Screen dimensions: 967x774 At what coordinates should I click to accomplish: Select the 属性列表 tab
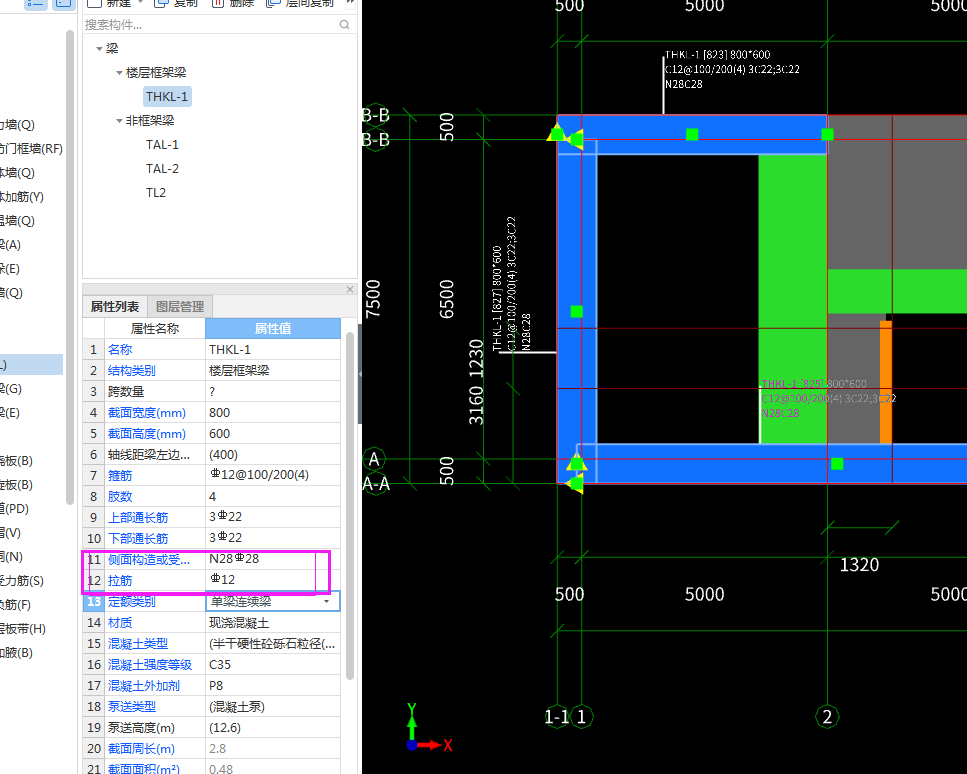click(115, 307)
